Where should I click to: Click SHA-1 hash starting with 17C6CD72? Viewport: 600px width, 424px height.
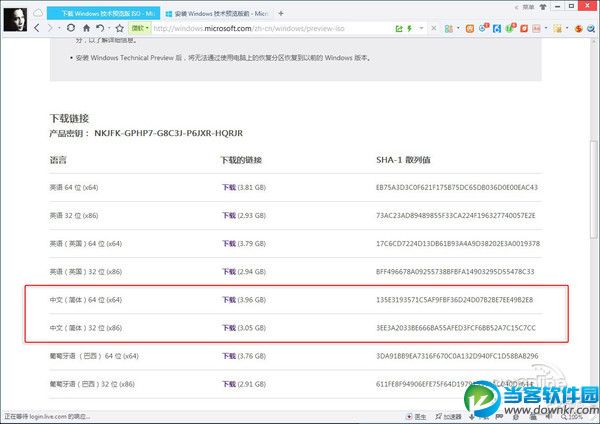(458, 243)
